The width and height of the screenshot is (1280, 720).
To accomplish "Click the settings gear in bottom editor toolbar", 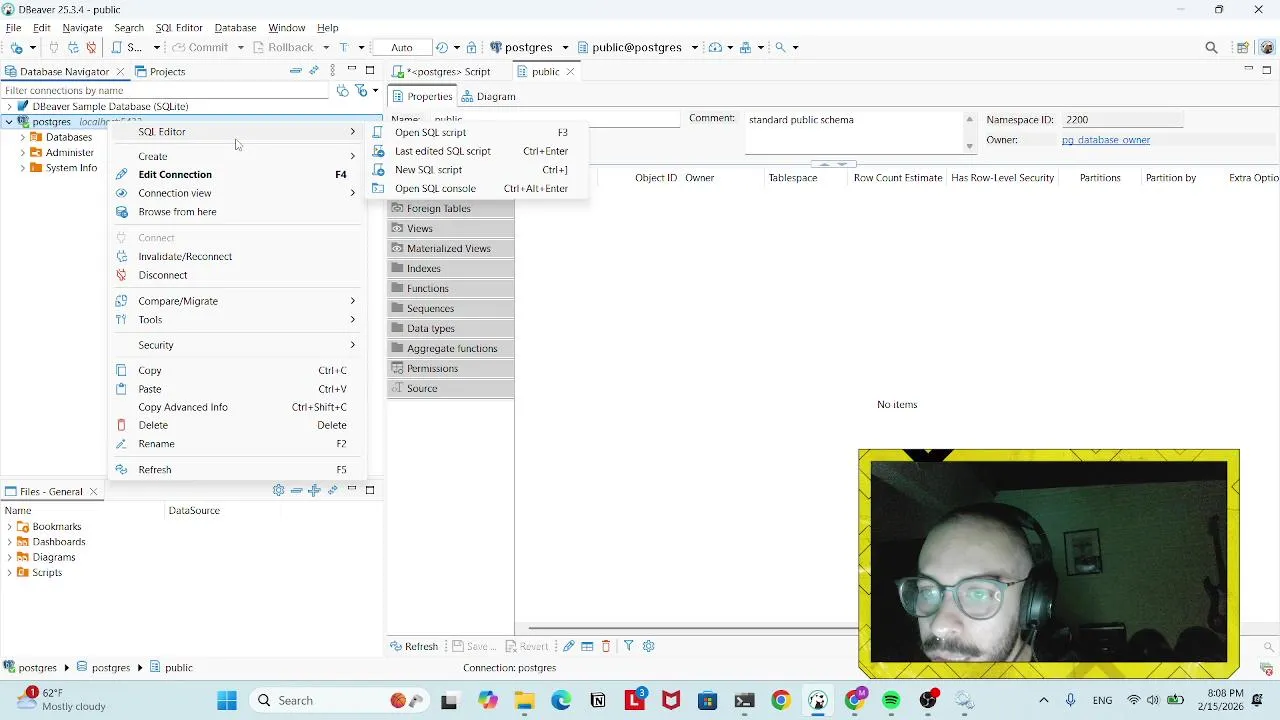I will pyautogui.click(x=648, y=646).
